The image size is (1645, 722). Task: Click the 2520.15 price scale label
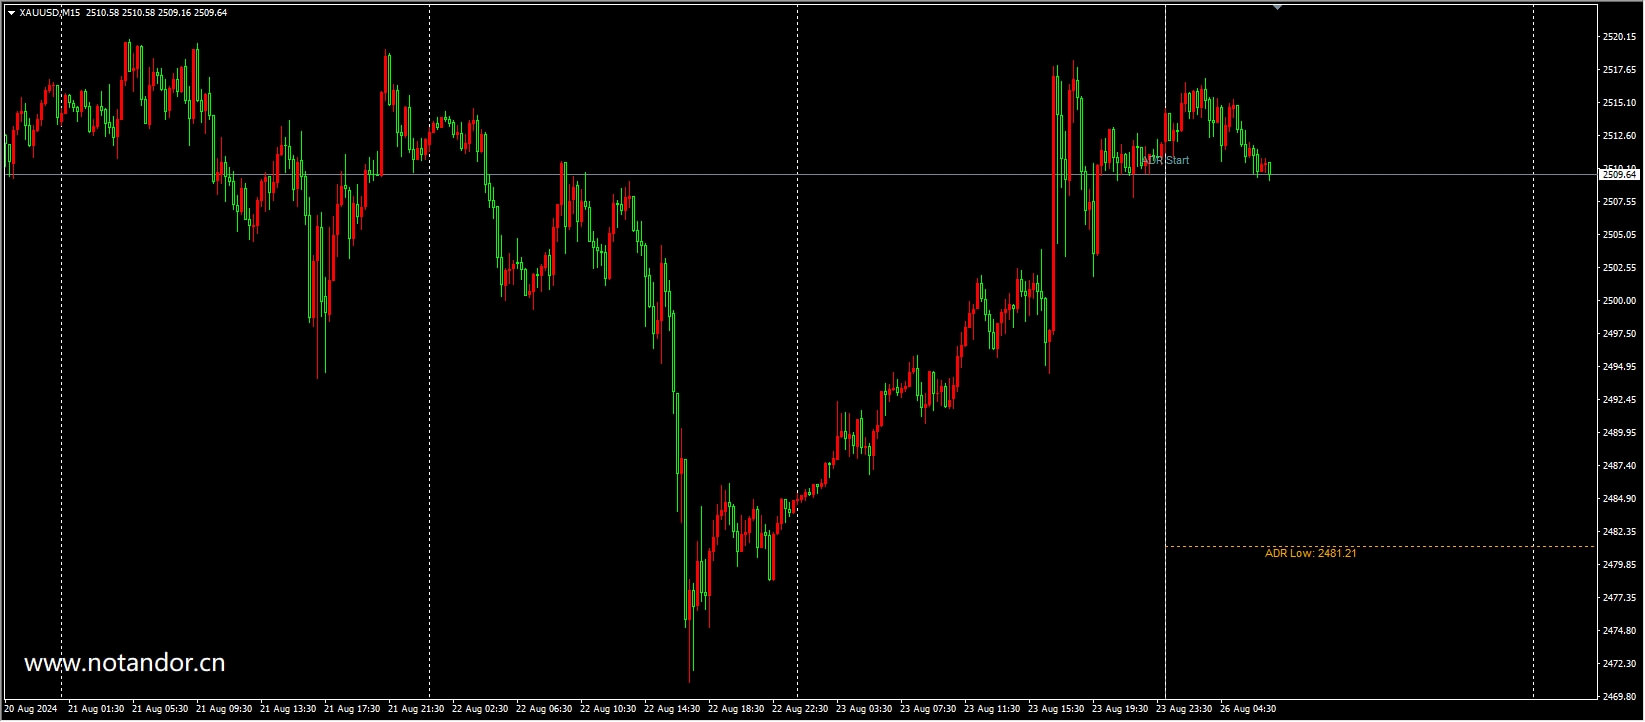(x=1619, y=37)
